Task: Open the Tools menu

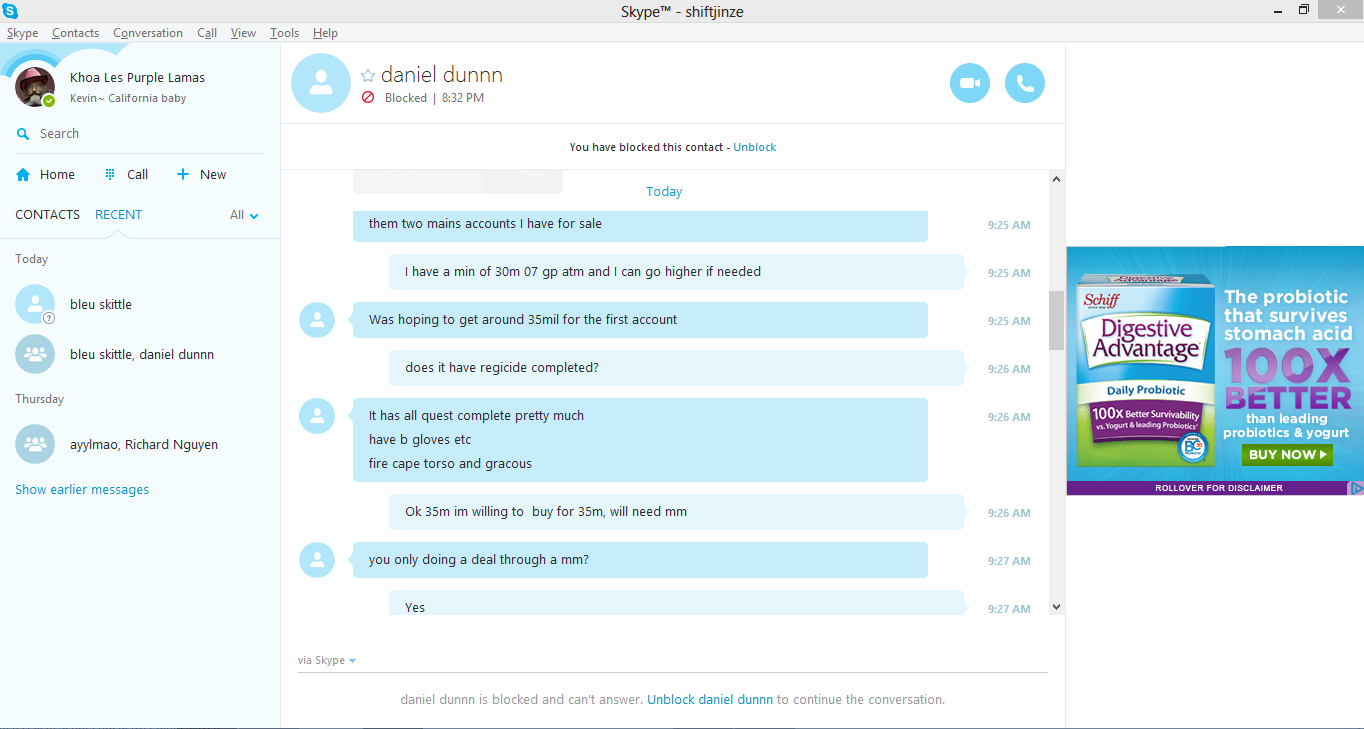Action: click(x=284, y=33)
